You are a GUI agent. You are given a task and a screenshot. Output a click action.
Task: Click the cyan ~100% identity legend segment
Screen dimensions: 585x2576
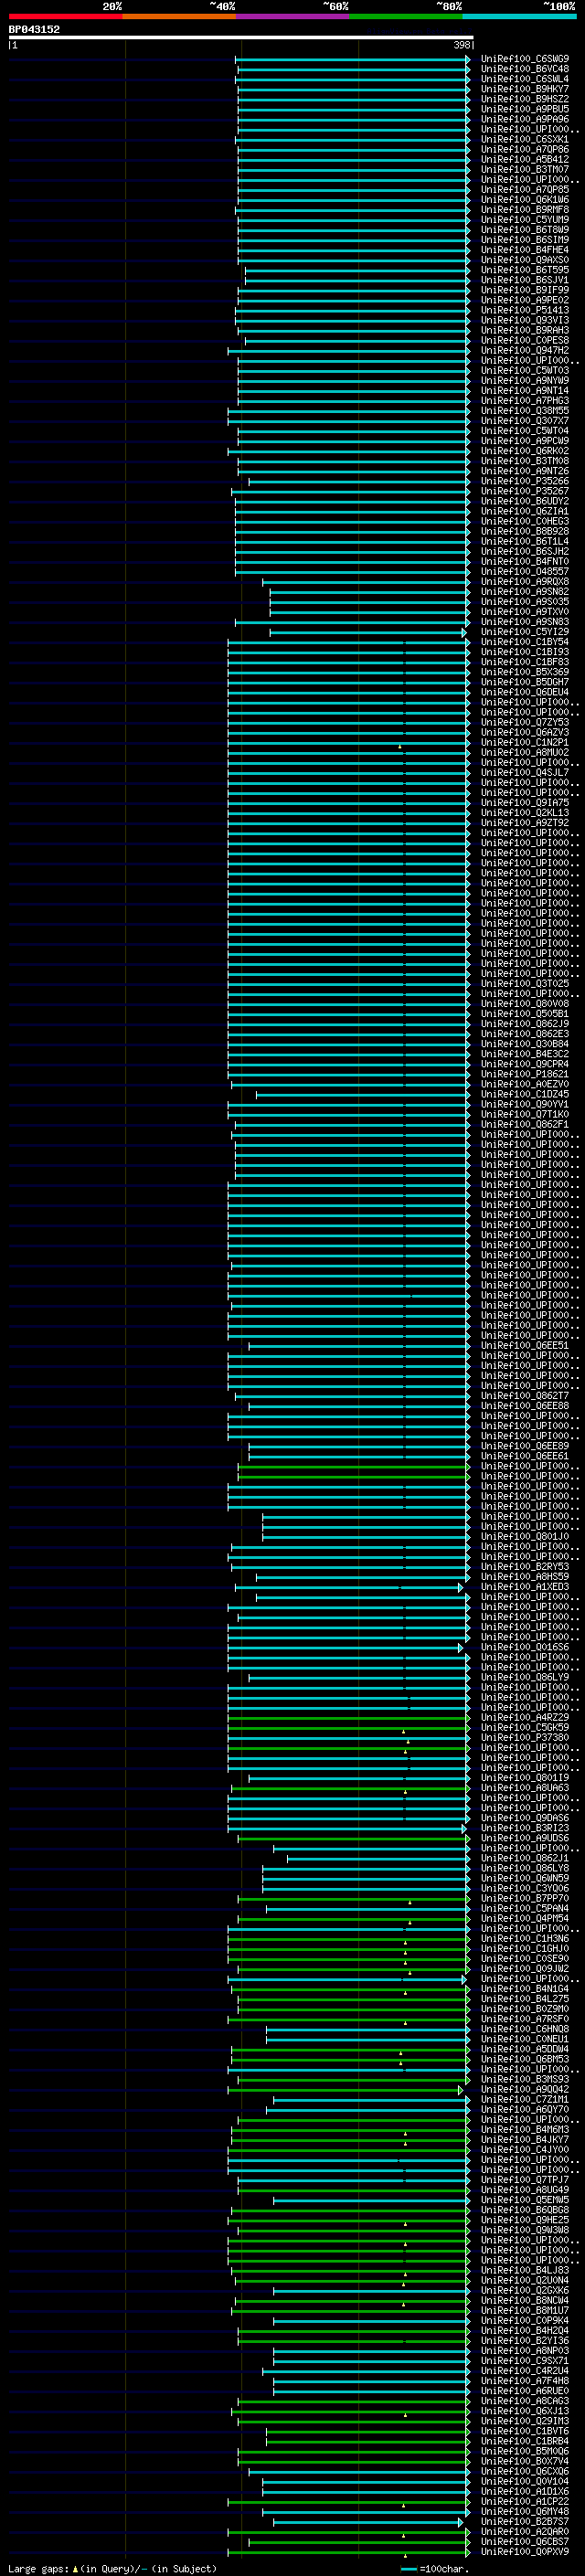click(x=520, y=16)
